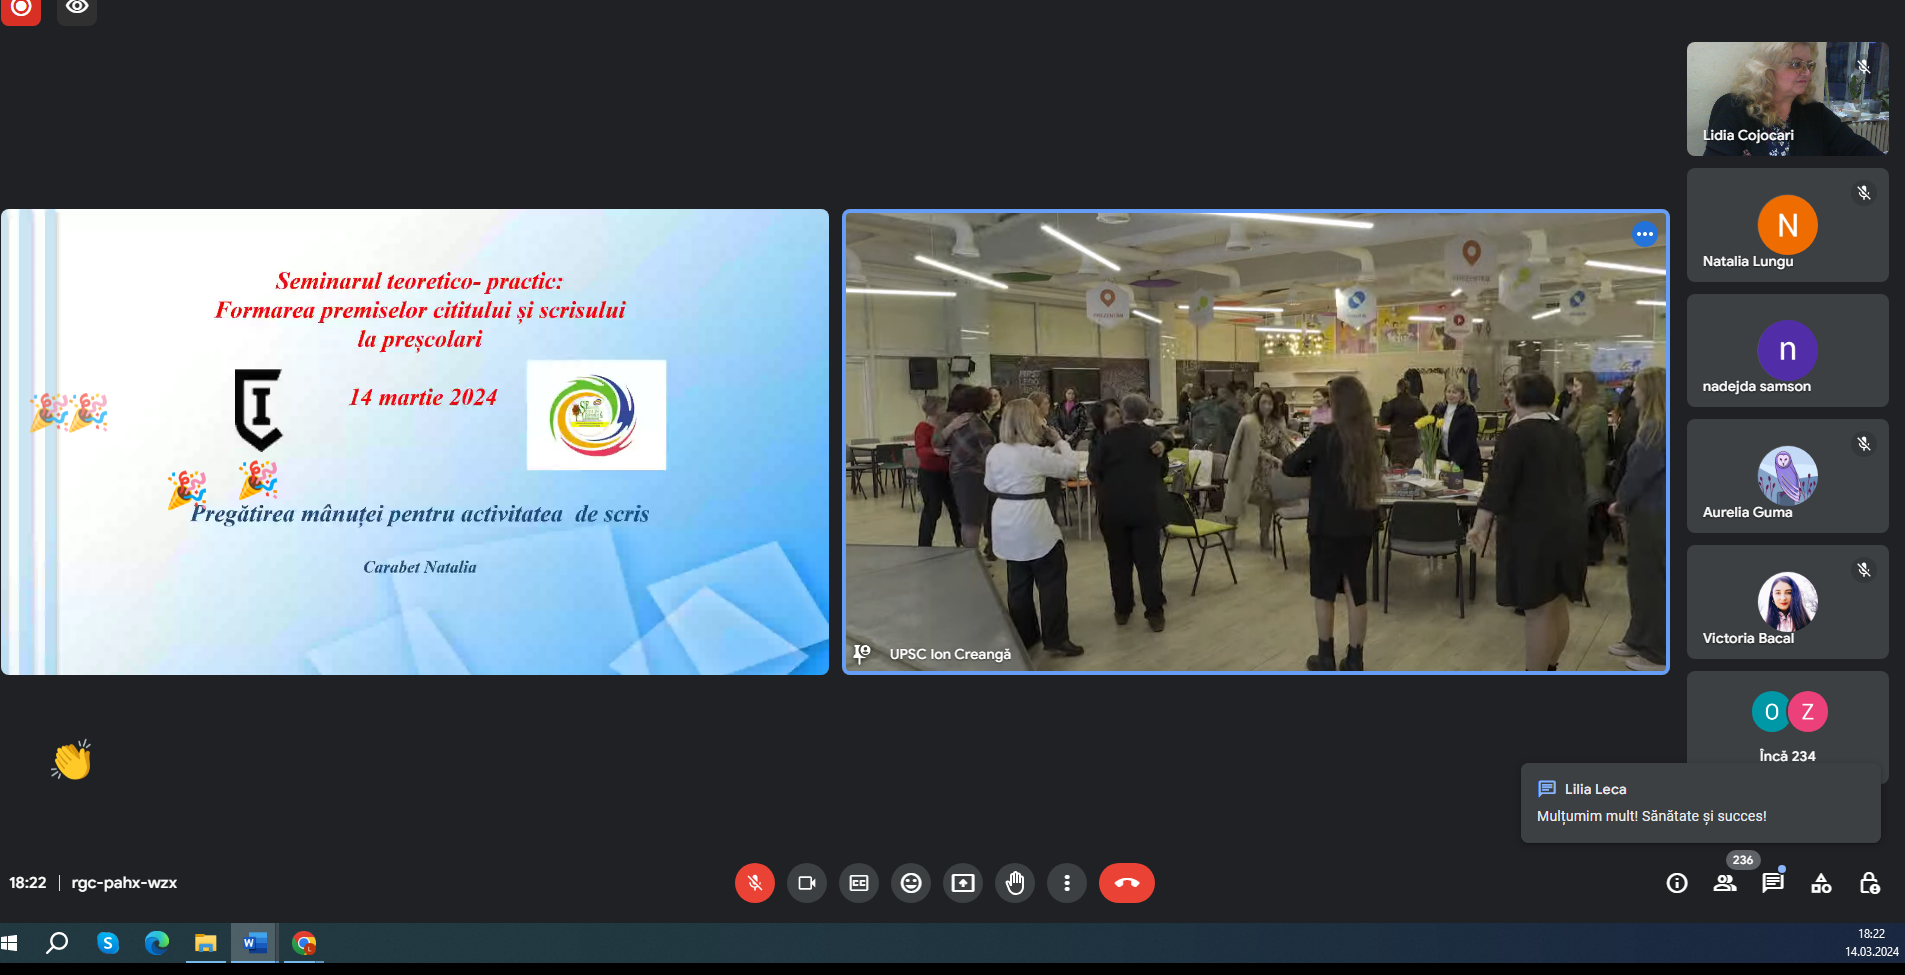Leave the call with the red hang-up button
This screenshot has width=1905, height=975.
tap(1126, 883)
